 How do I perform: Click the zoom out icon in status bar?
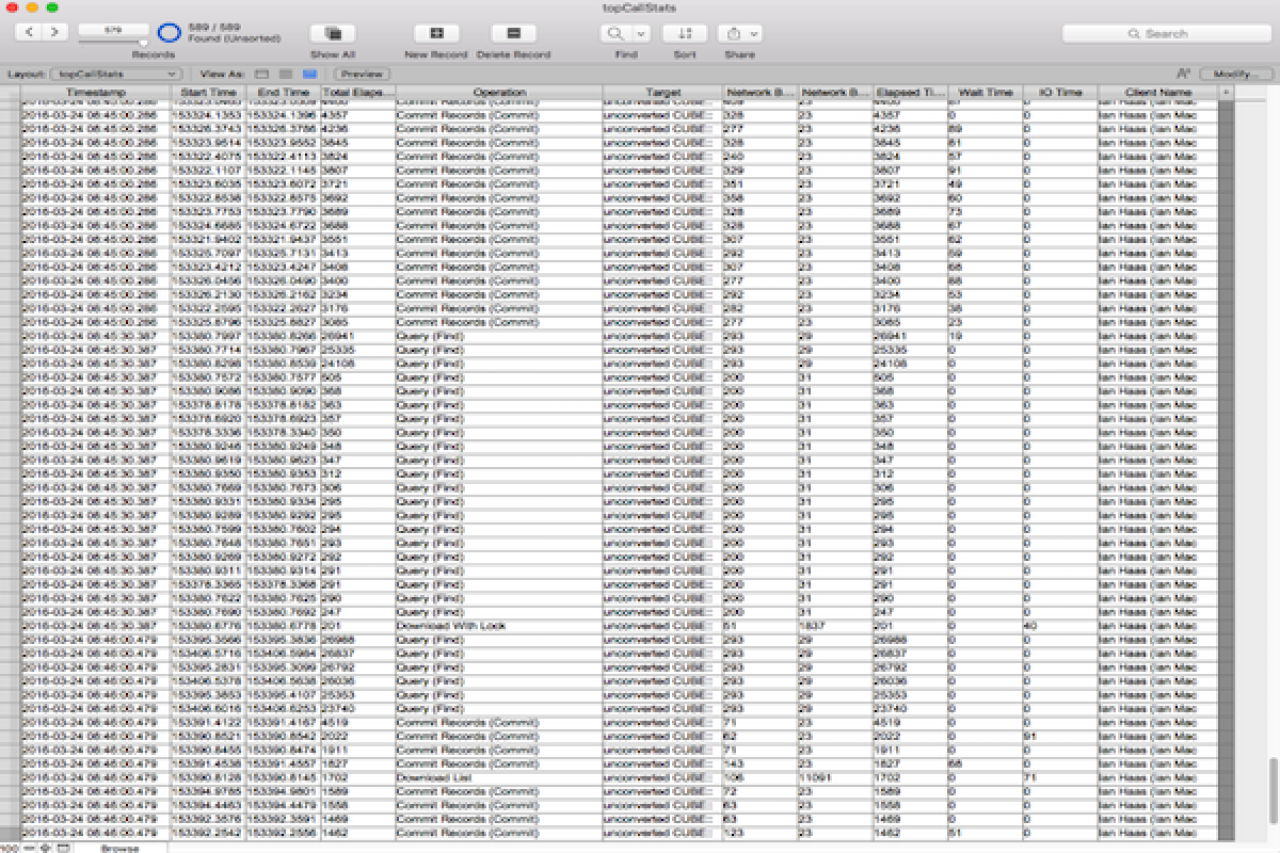pos(31,848)
